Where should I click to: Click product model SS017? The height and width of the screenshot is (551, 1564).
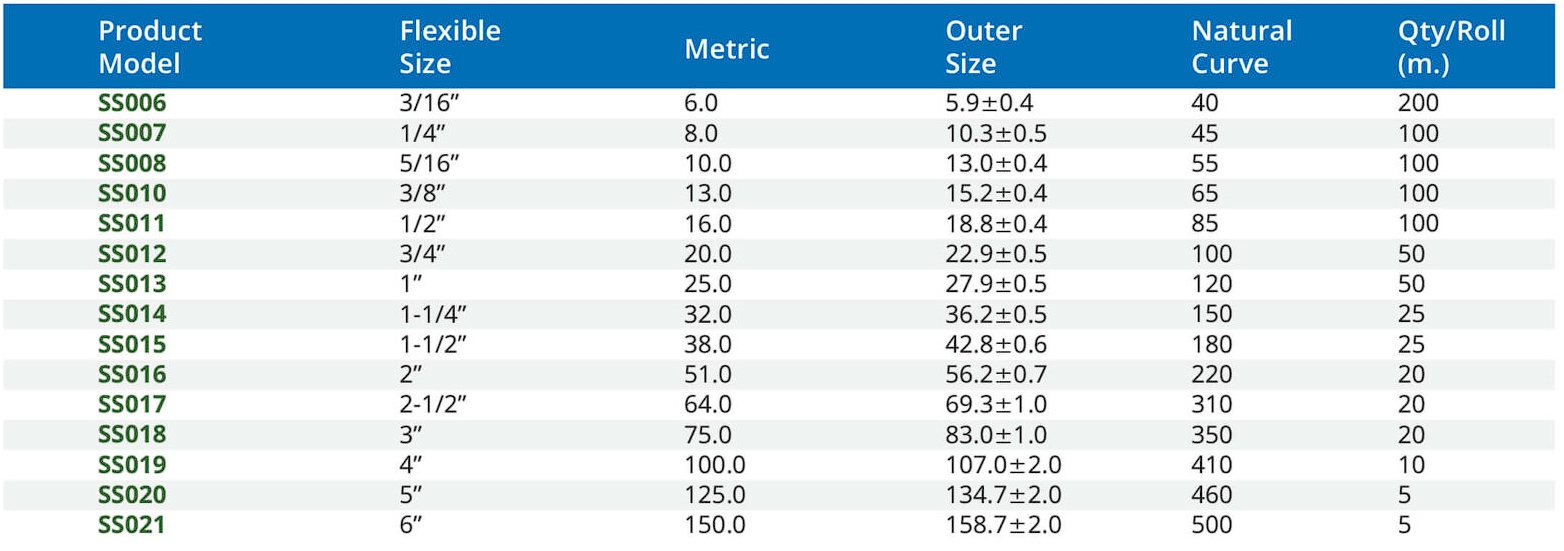pos(131,404)
